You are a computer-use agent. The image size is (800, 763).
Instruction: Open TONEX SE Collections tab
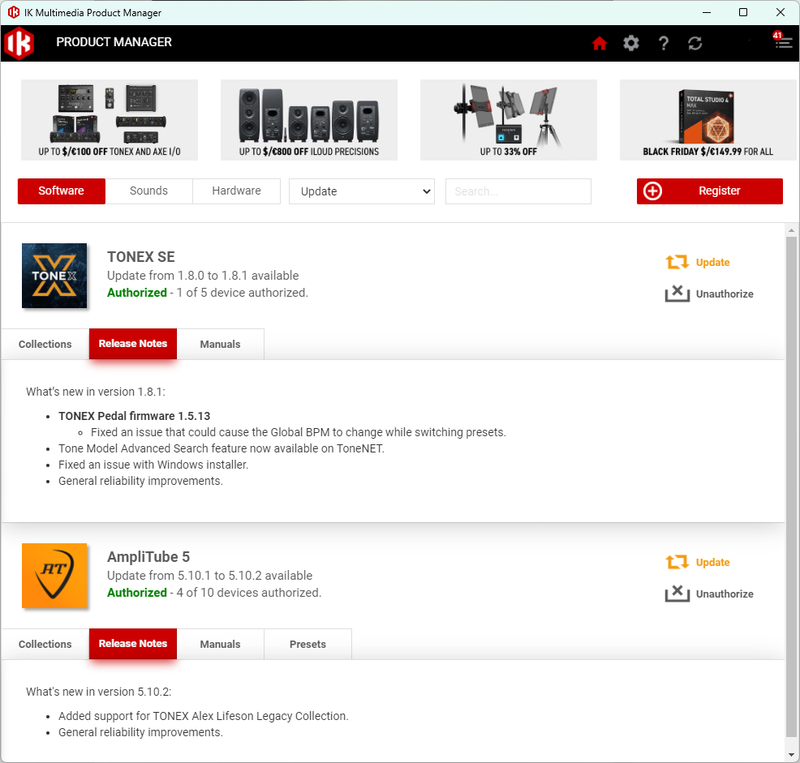[x=45, y=344]
